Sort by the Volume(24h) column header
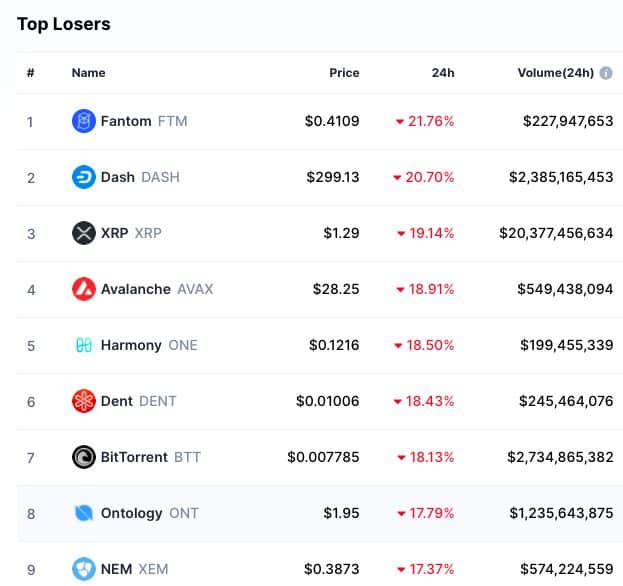The image size is (623, 586). [555, 73]
